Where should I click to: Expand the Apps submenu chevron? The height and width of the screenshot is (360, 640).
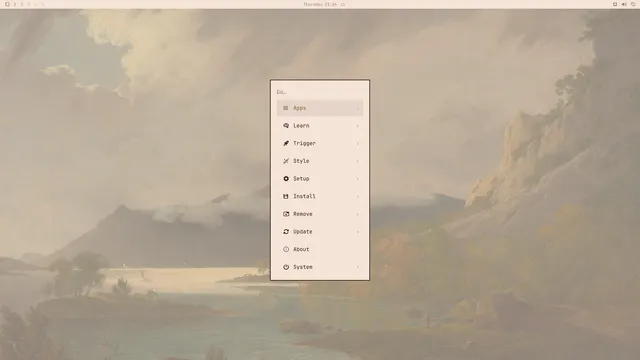point(358,108)
